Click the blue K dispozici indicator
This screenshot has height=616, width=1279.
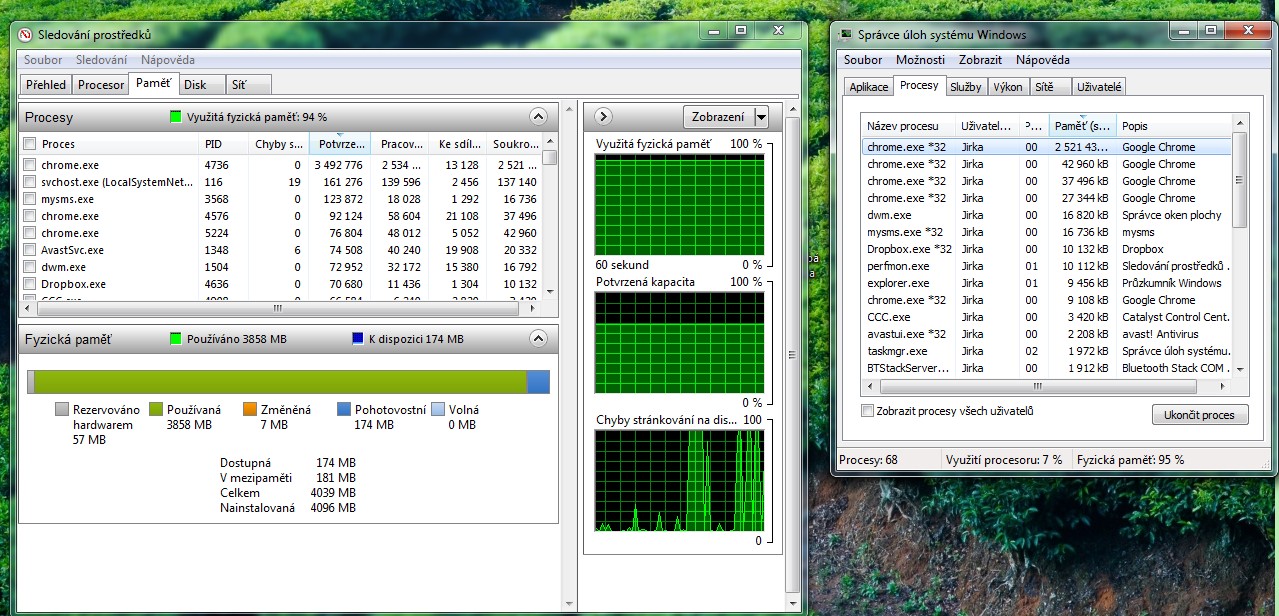point(358,339)
